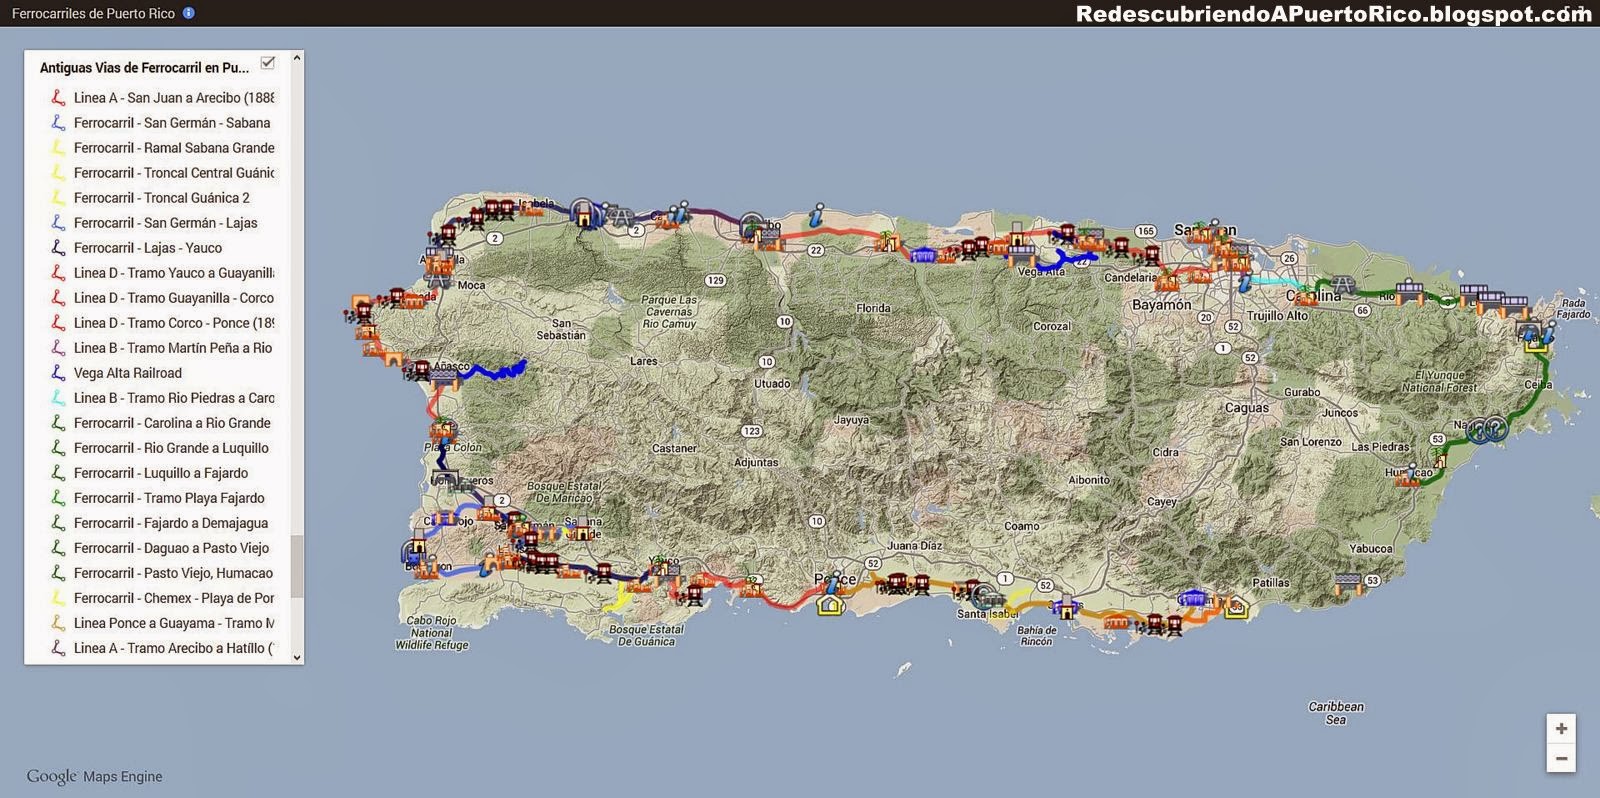This screenshot has height=798, width=1600.
Task: Click the green line icon for Tramo Playa Fajardo
Action: [x=58, y=498]
